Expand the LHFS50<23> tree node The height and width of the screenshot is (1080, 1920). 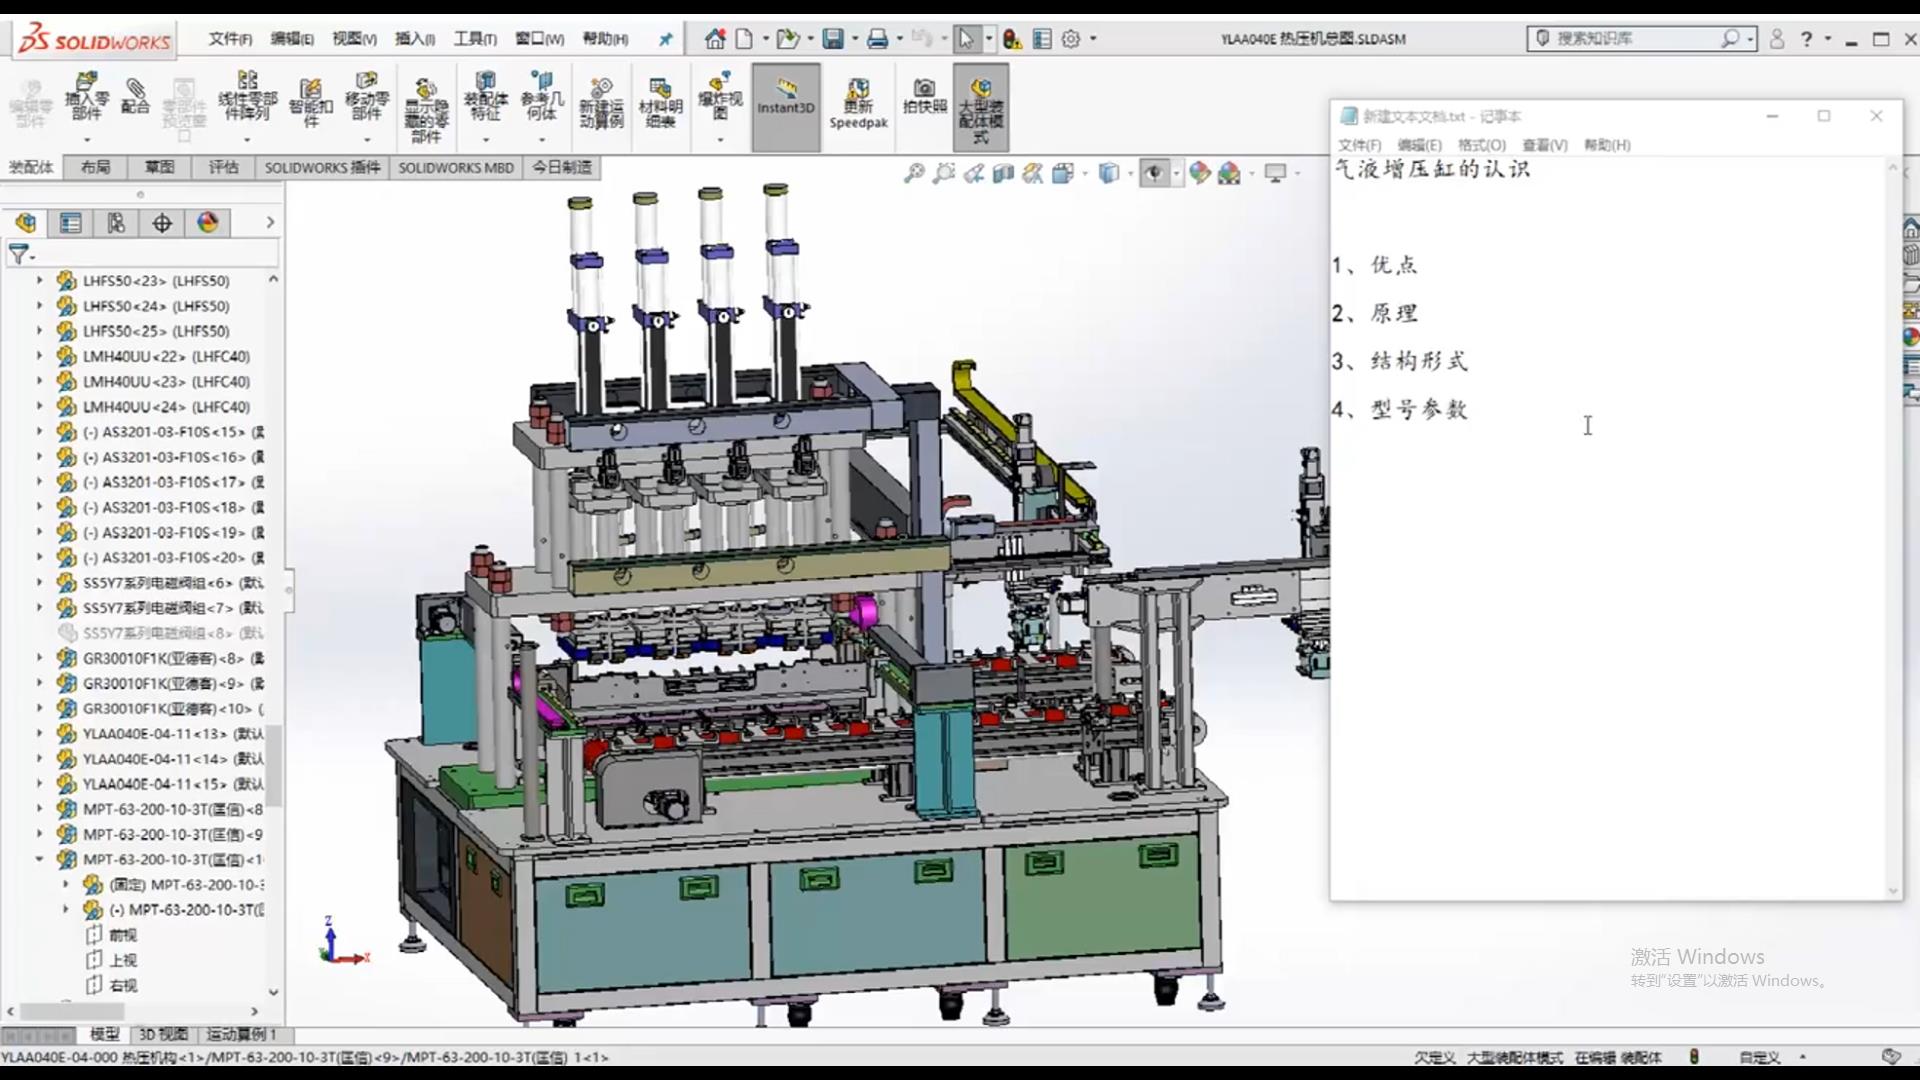coord(40,281)
